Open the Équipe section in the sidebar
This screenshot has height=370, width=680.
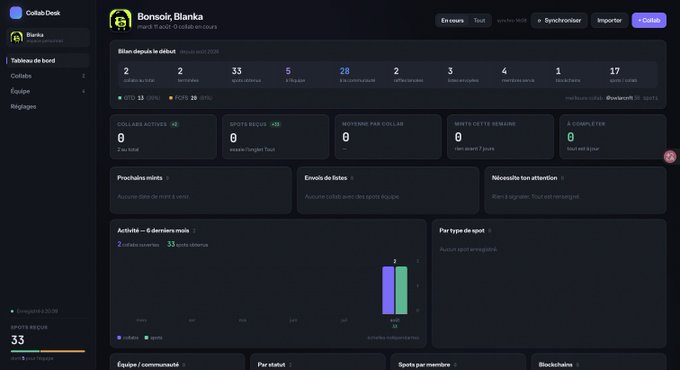pyautogui.click(x=48, y=91)
